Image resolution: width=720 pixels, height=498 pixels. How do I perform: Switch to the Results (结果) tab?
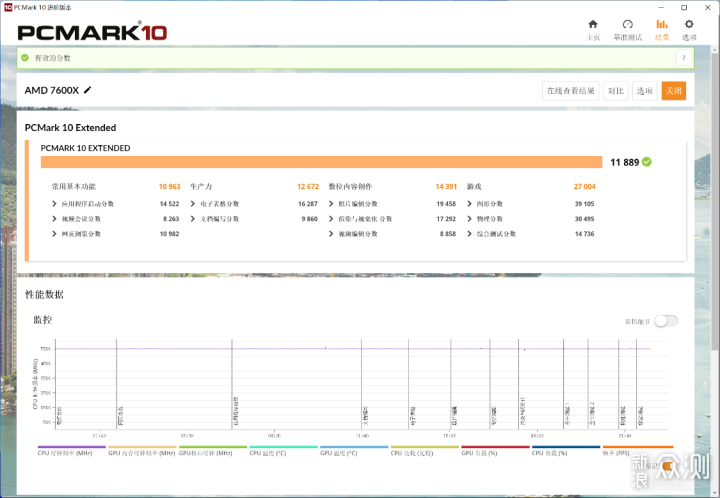[662, 29]
